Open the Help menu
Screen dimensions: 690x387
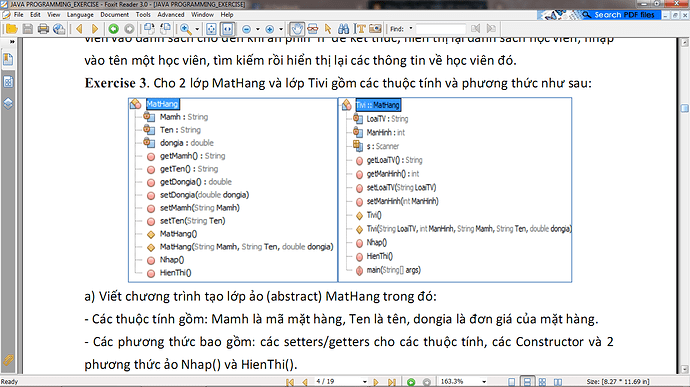[x=227, y=15]
